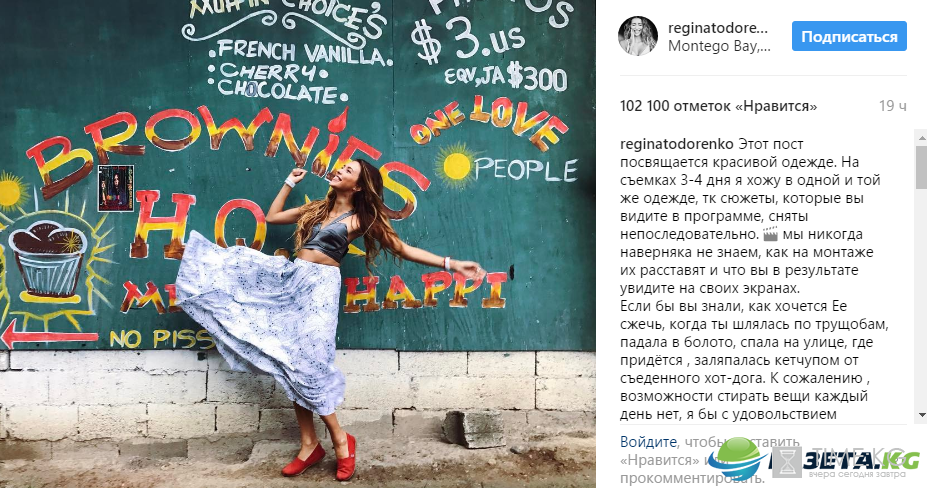This screenshot has width=927, height=488.
Task: Click the Войти login link
Action: click(x=649, y=442)
